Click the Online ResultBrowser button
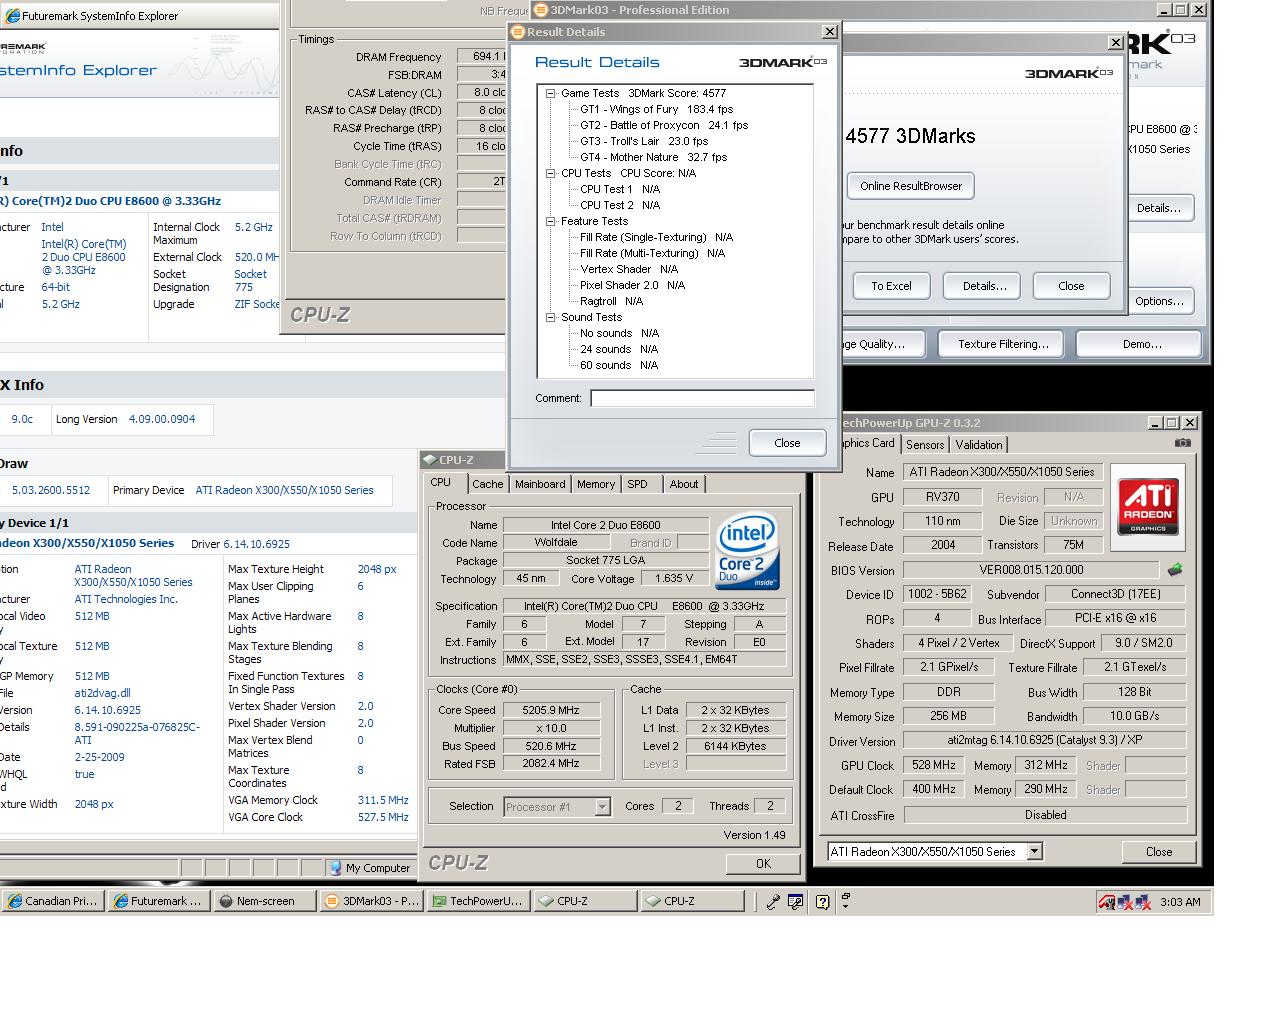The image size is (1280, 1024). point(911,186)
